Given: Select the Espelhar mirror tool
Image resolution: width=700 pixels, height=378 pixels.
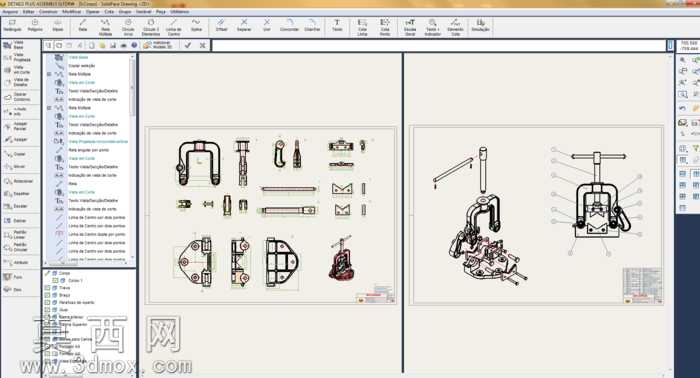Looking at the screenshot, I should point(17,194).
